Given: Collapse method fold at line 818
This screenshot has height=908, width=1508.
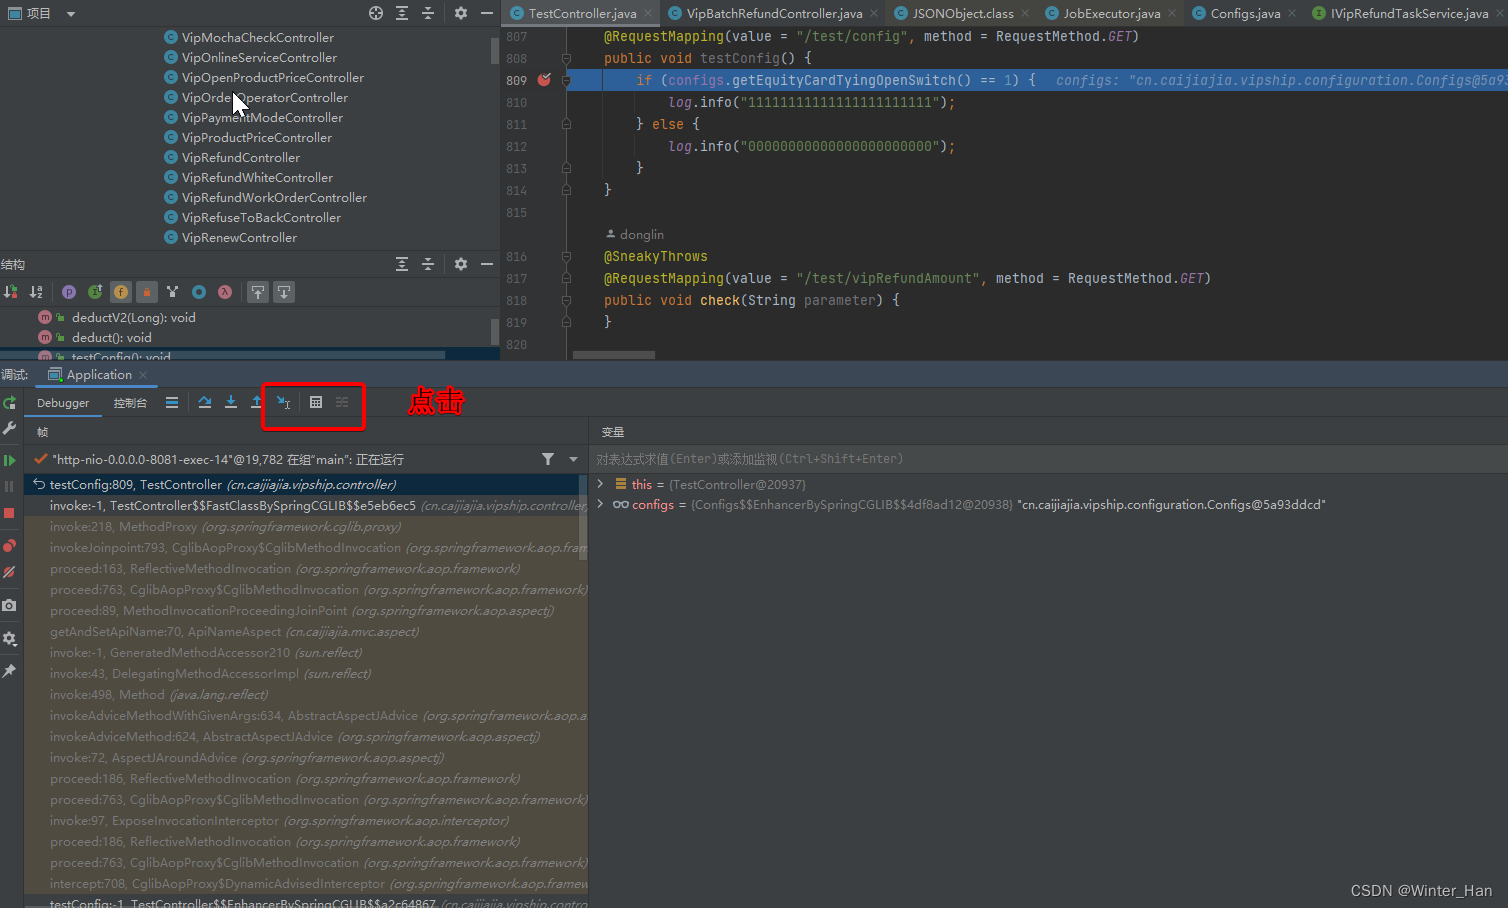Looking at the screenshot, I should click(566, 300).
